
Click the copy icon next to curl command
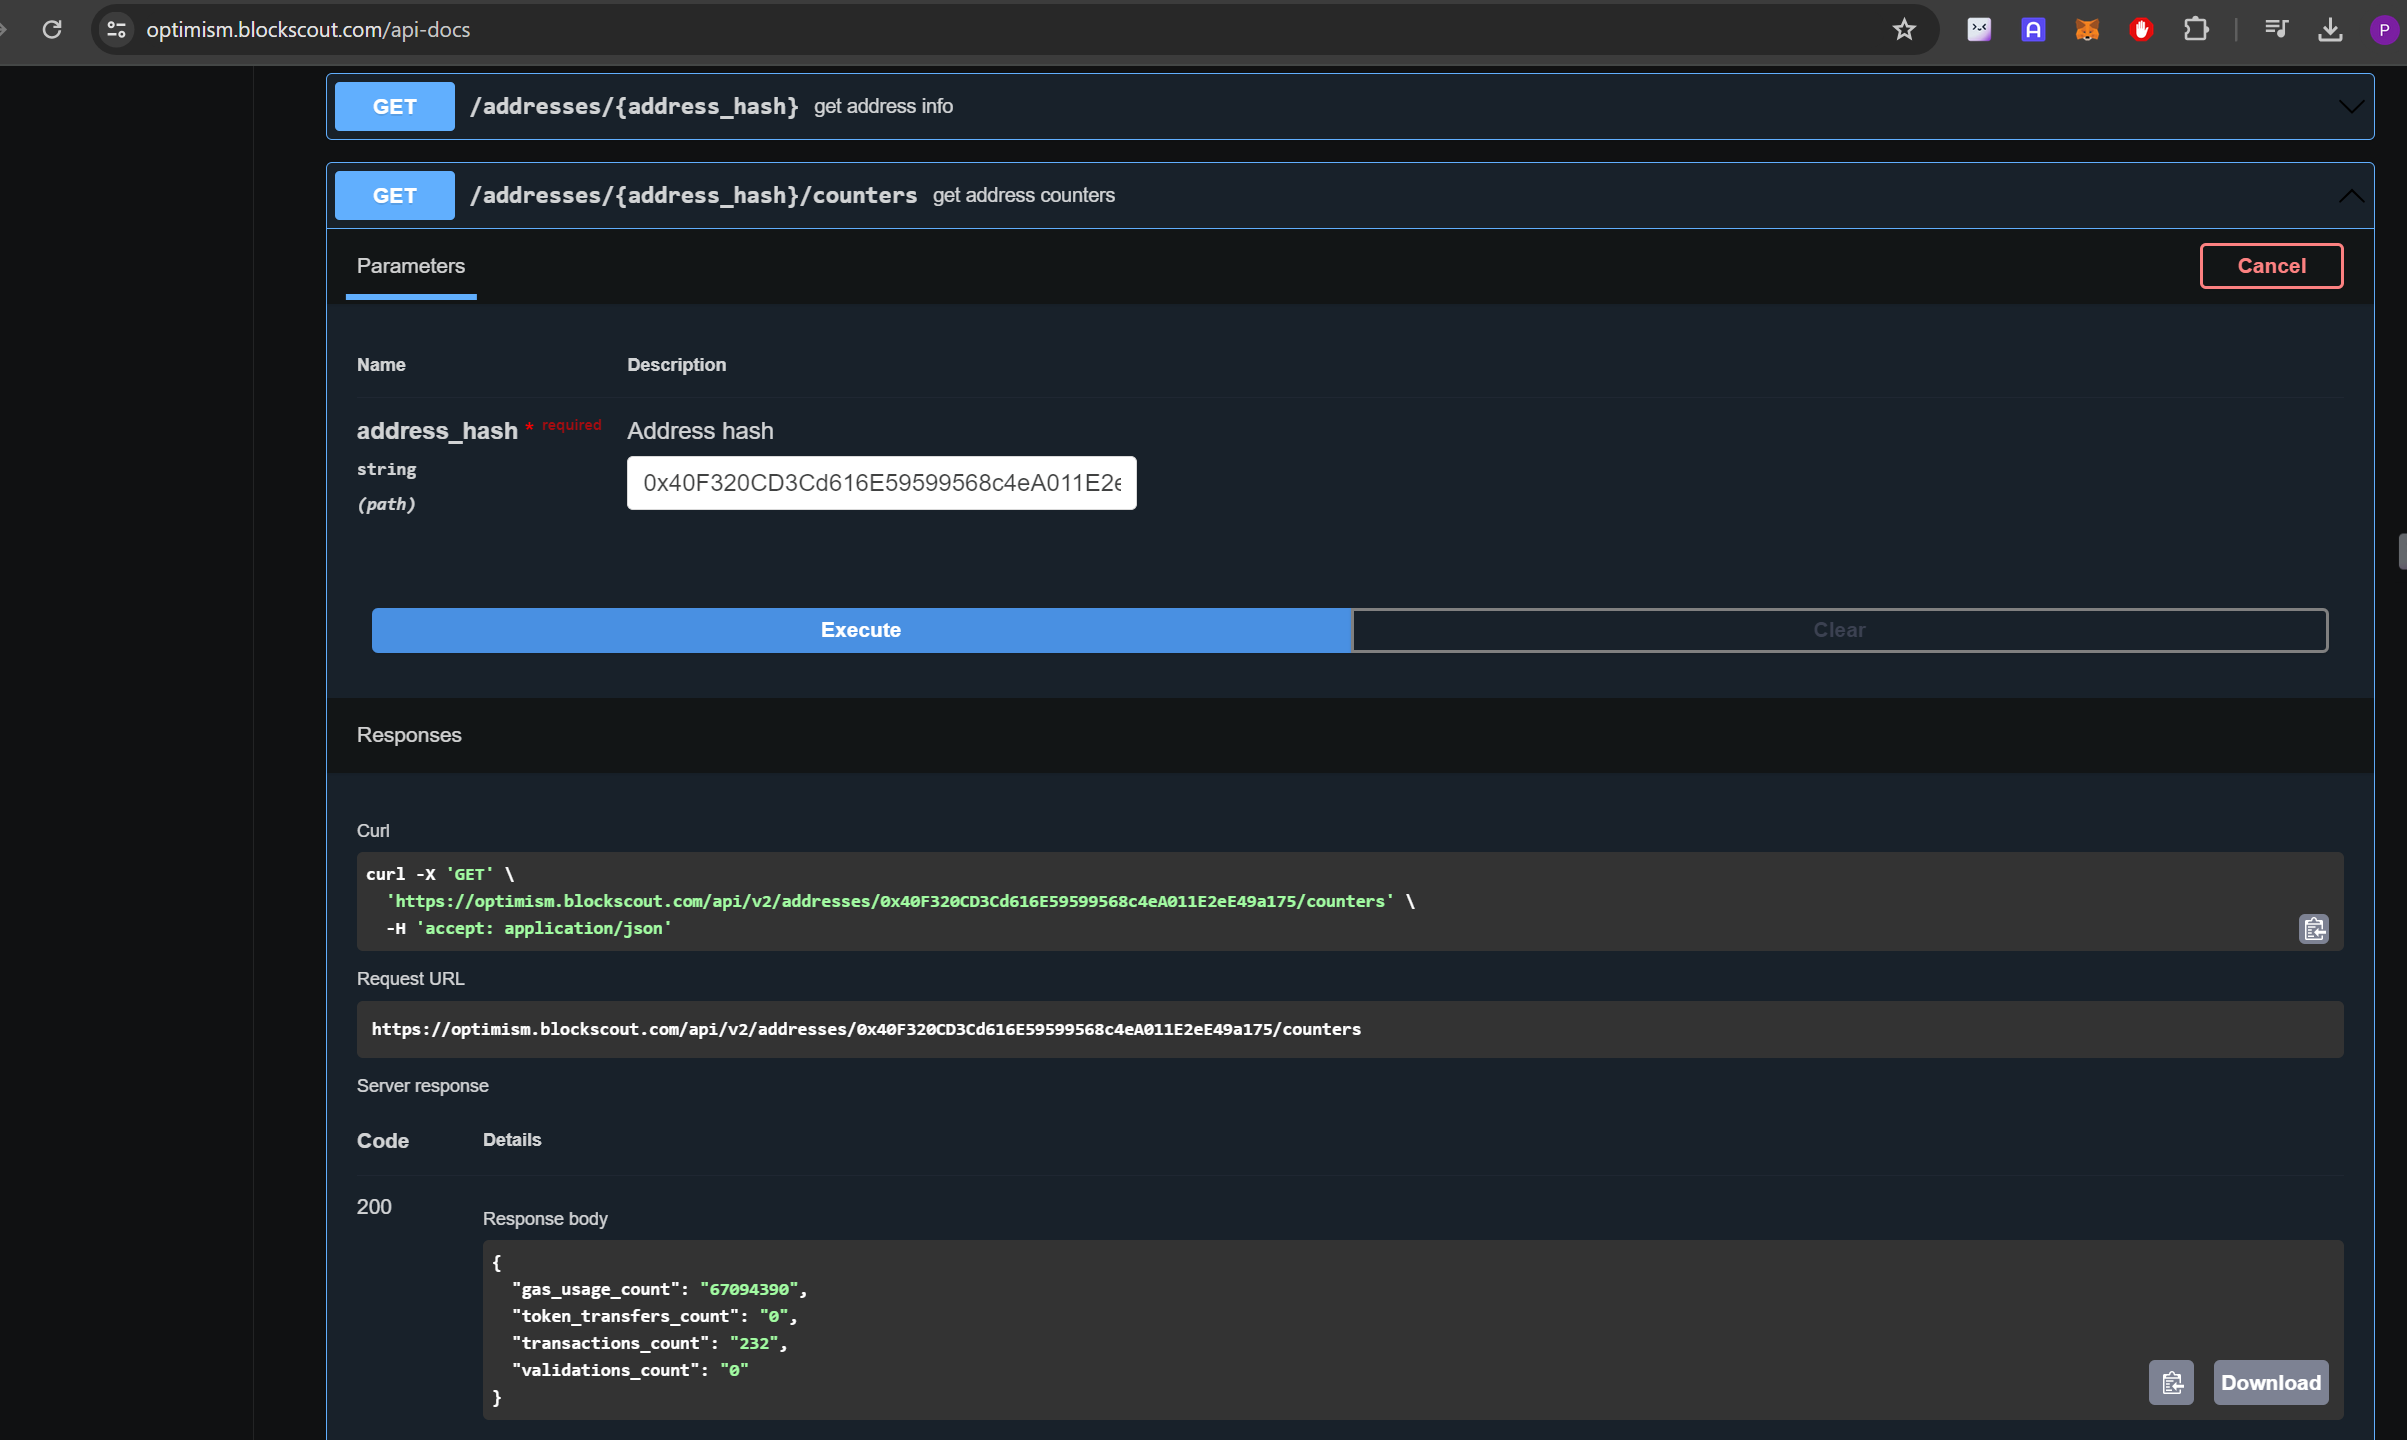pos(2313,927)
